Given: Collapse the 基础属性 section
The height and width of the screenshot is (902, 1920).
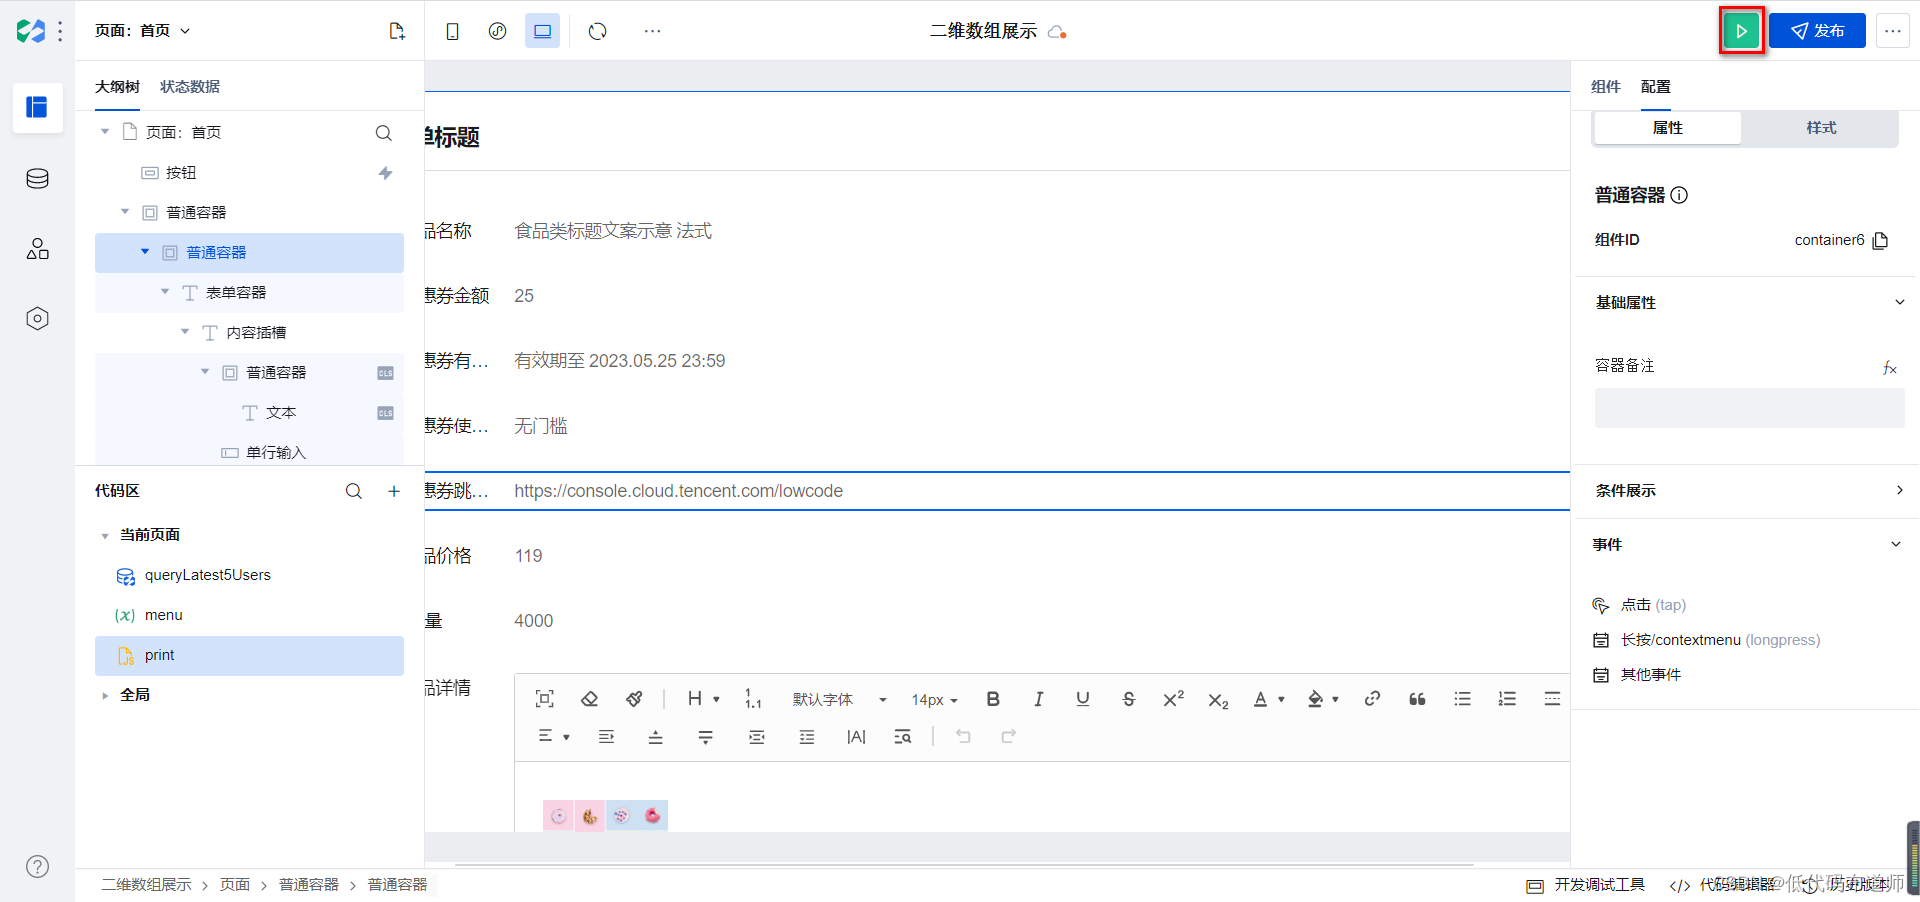Looking at the screenshot, I should click(x=1899, y=302).
